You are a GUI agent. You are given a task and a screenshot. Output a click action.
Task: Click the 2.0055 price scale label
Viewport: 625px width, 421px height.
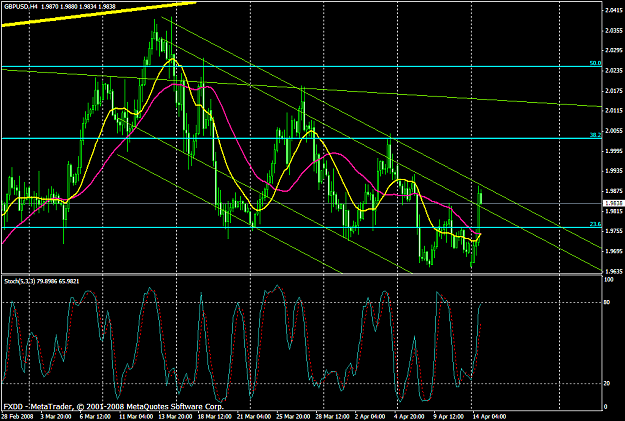point(613,131)
